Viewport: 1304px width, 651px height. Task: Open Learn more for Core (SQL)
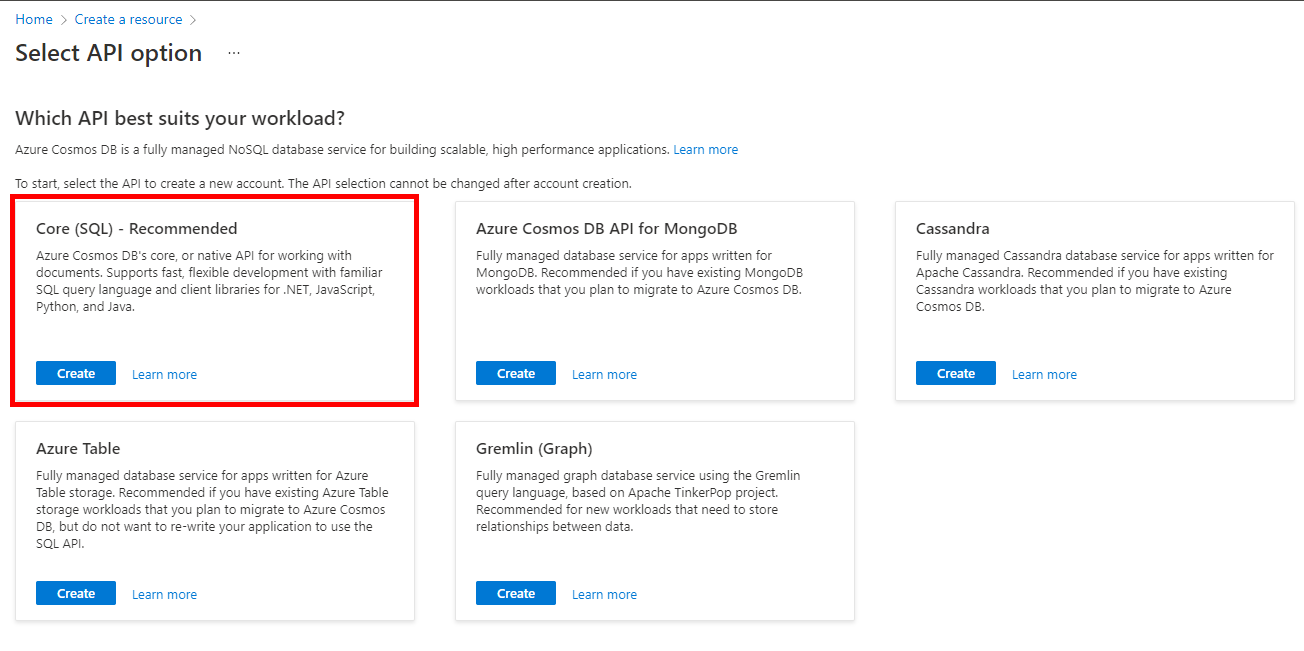[164, 373]
